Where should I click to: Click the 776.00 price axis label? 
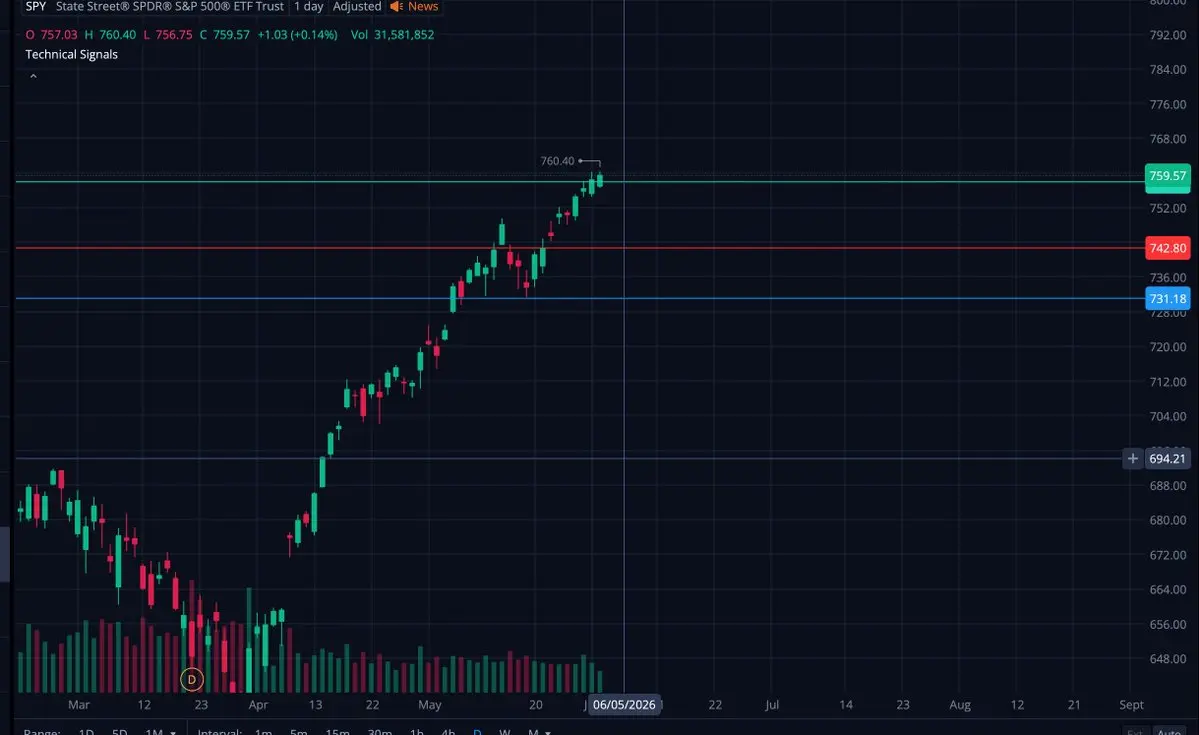coord(1168,104)
